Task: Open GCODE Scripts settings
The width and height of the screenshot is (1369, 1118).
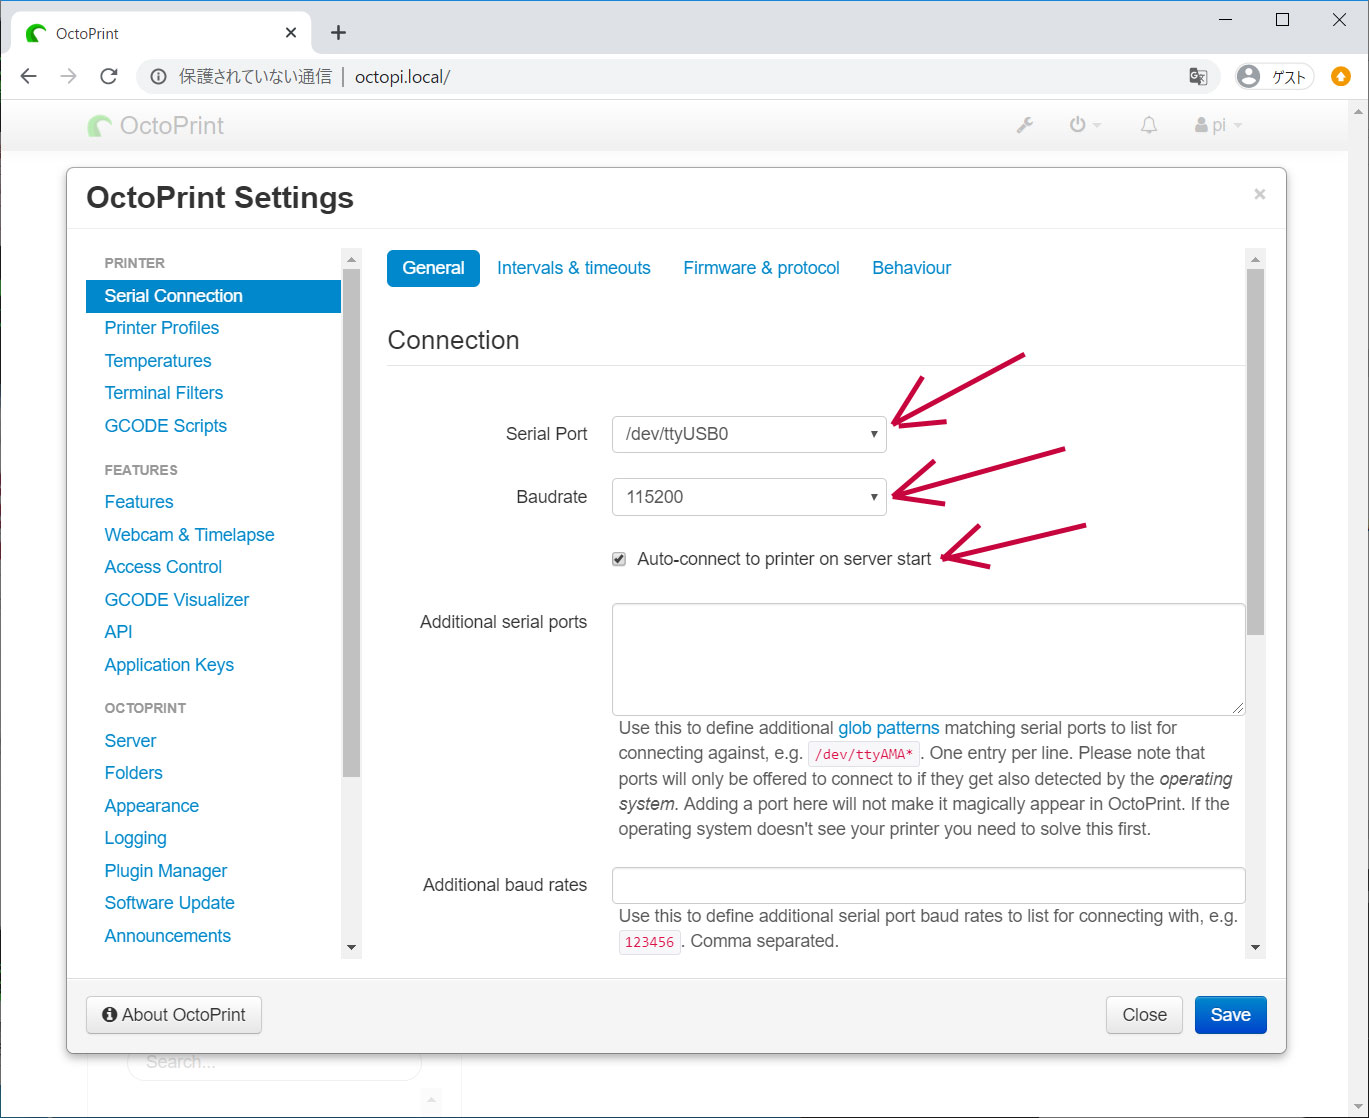Action: point(166,426)
